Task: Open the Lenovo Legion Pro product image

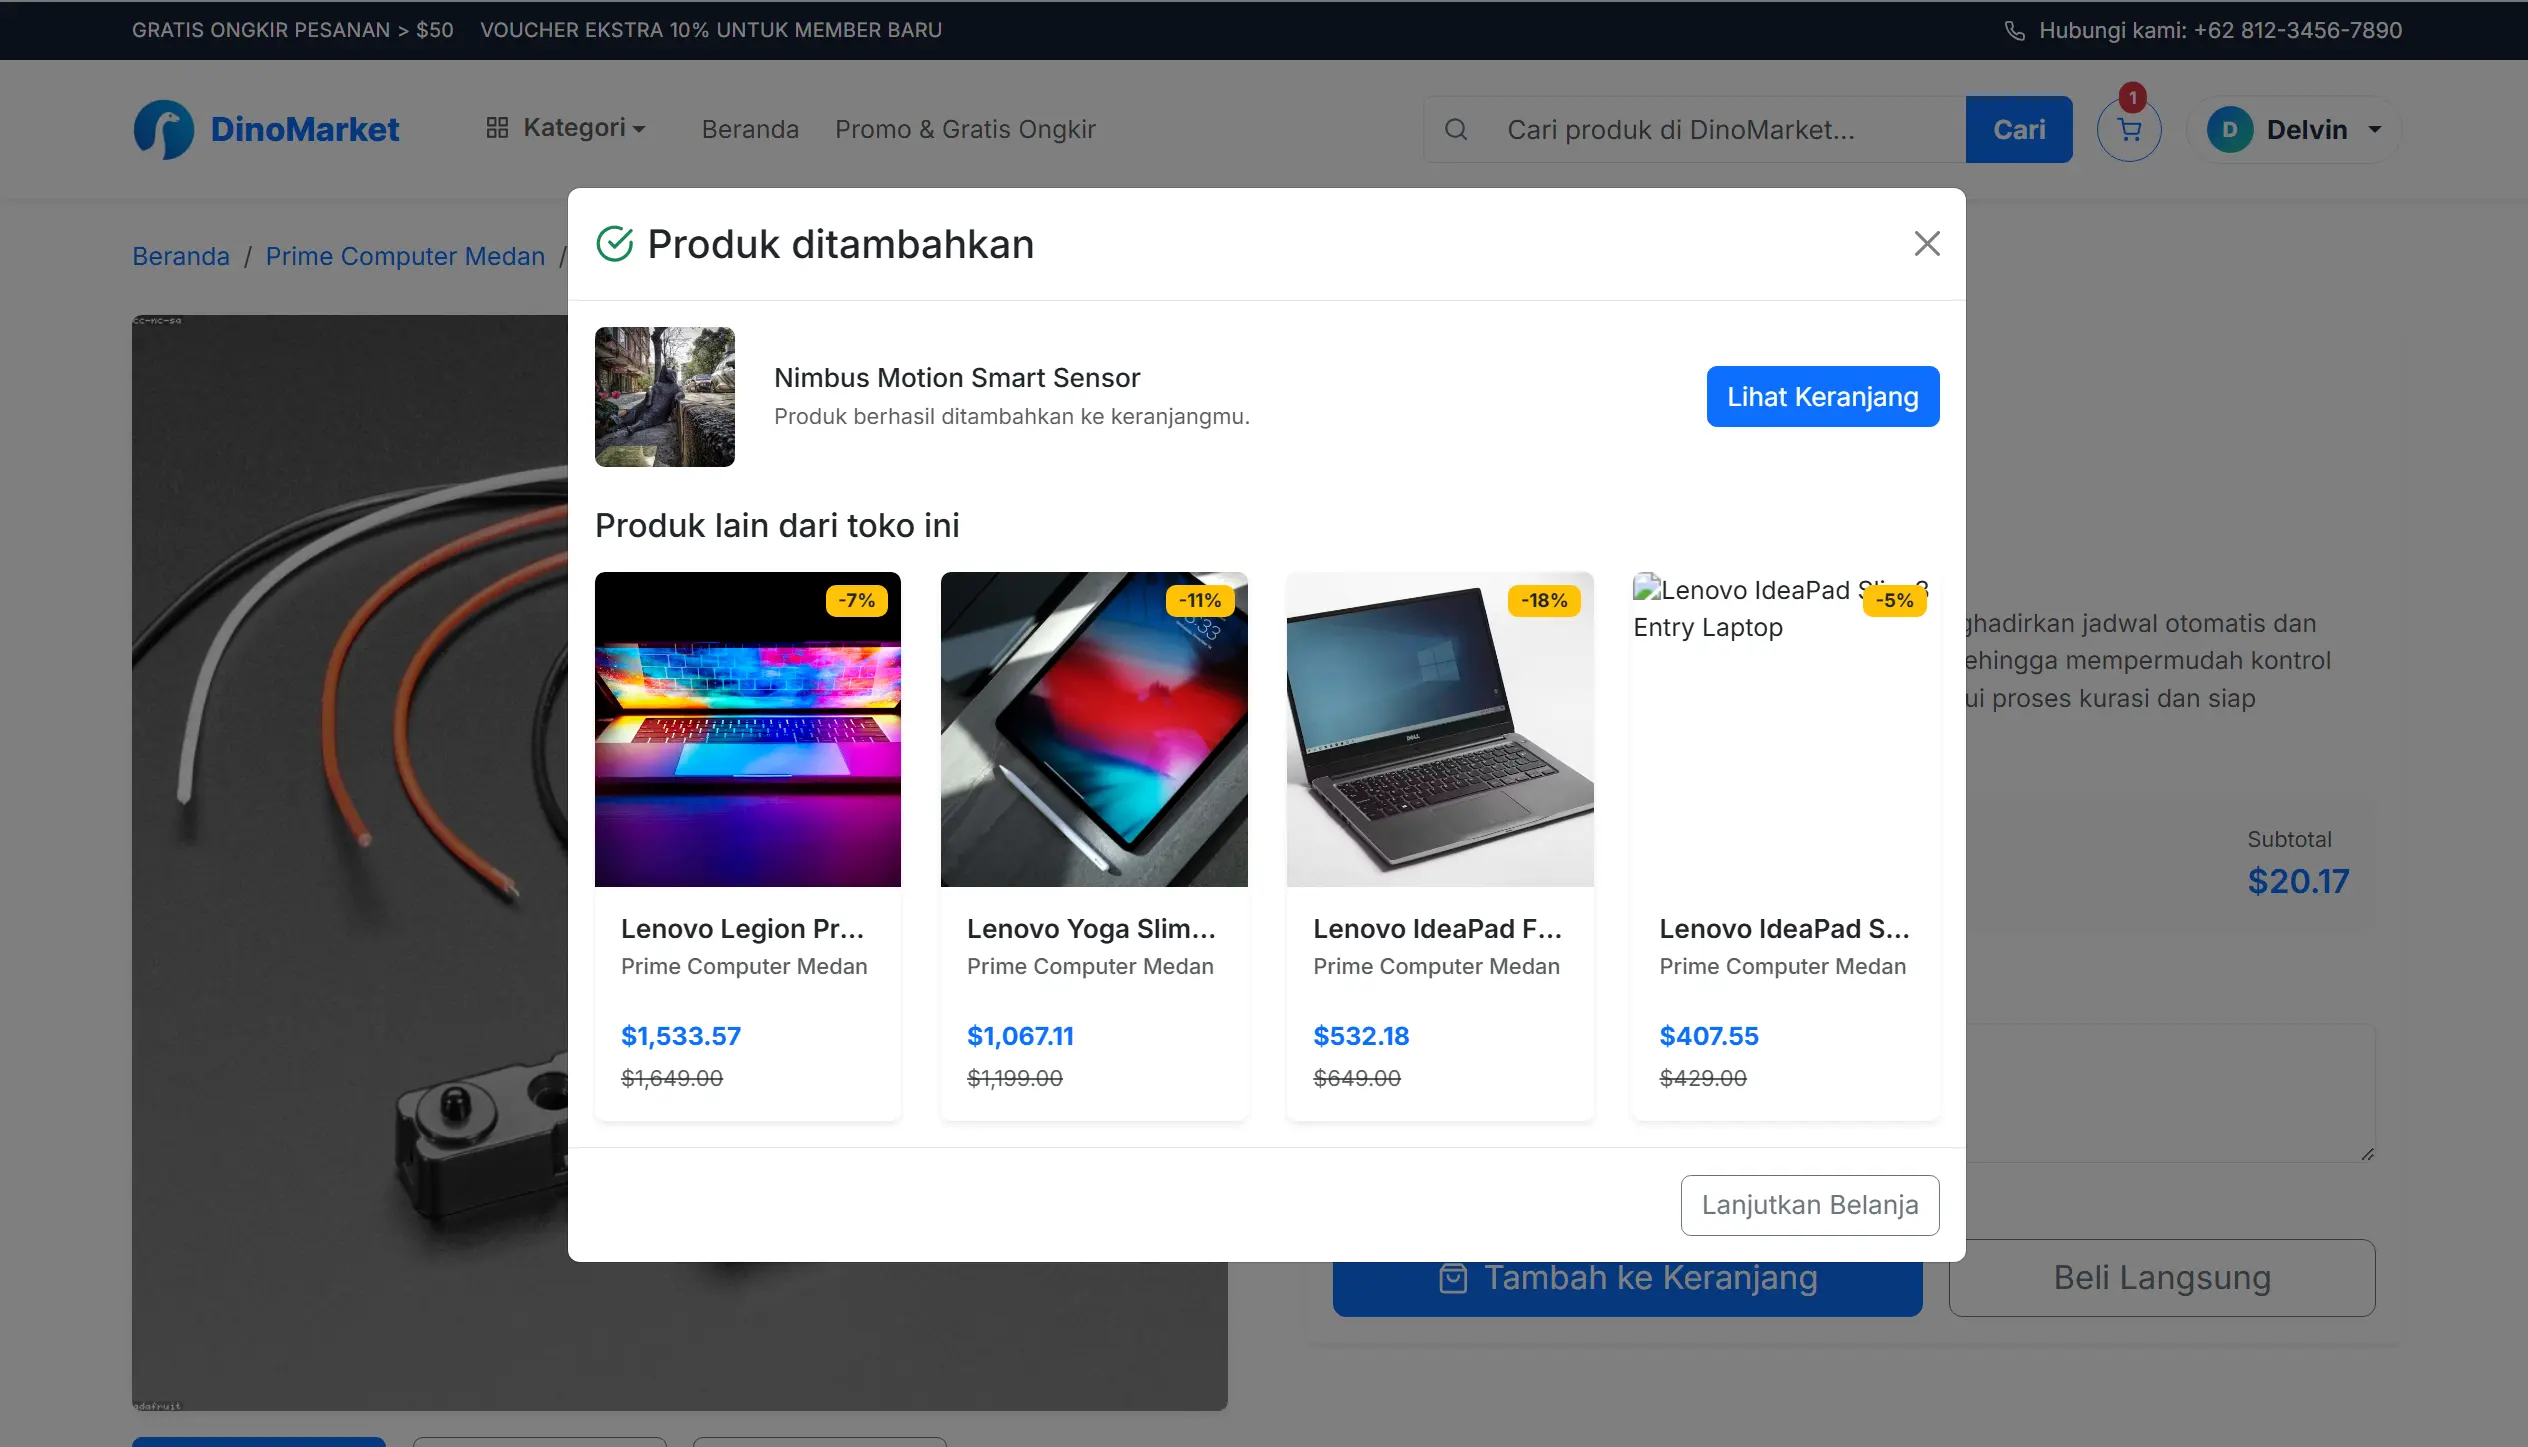Action: (747, 729)
